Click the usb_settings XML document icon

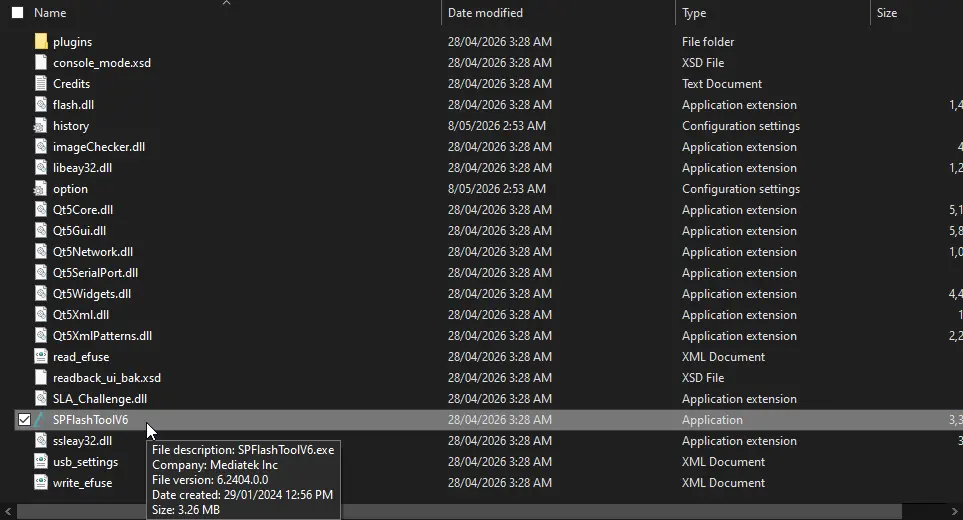tap(41, 462)
